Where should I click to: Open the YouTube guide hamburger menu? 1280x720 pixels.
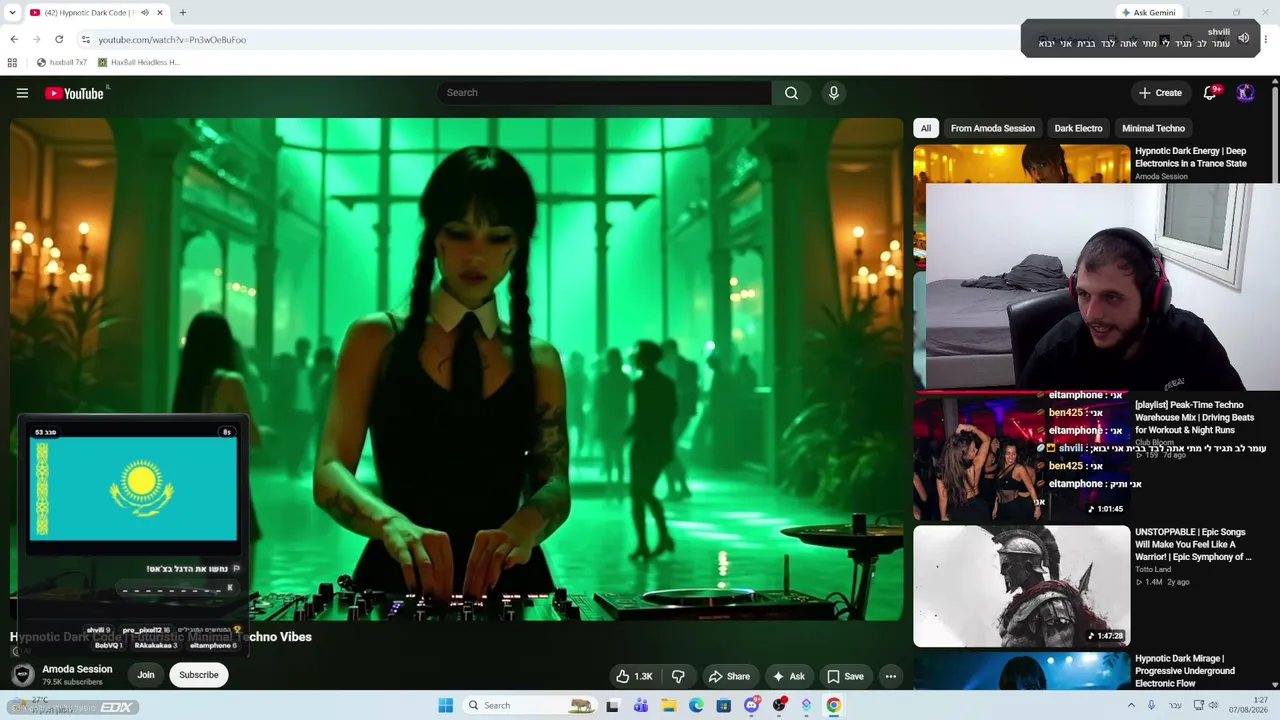click(x=22, y=93)
